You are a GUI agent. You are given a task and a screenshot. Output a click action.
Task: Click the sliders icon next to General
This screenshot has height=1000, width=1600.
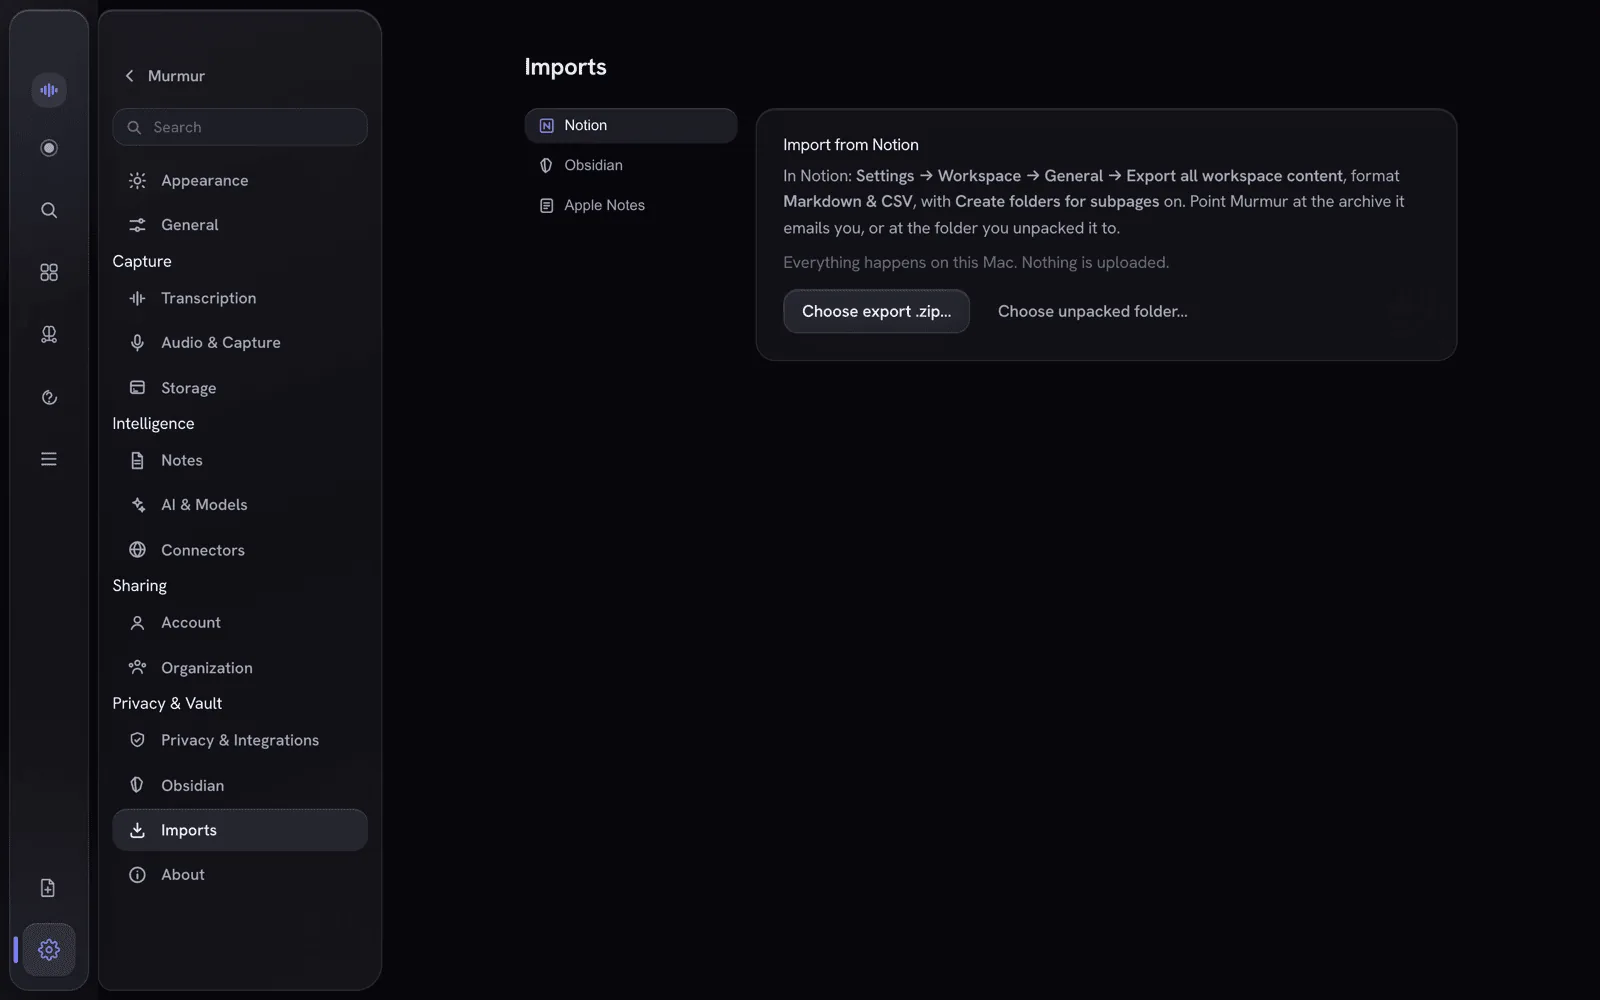(138, 225)
